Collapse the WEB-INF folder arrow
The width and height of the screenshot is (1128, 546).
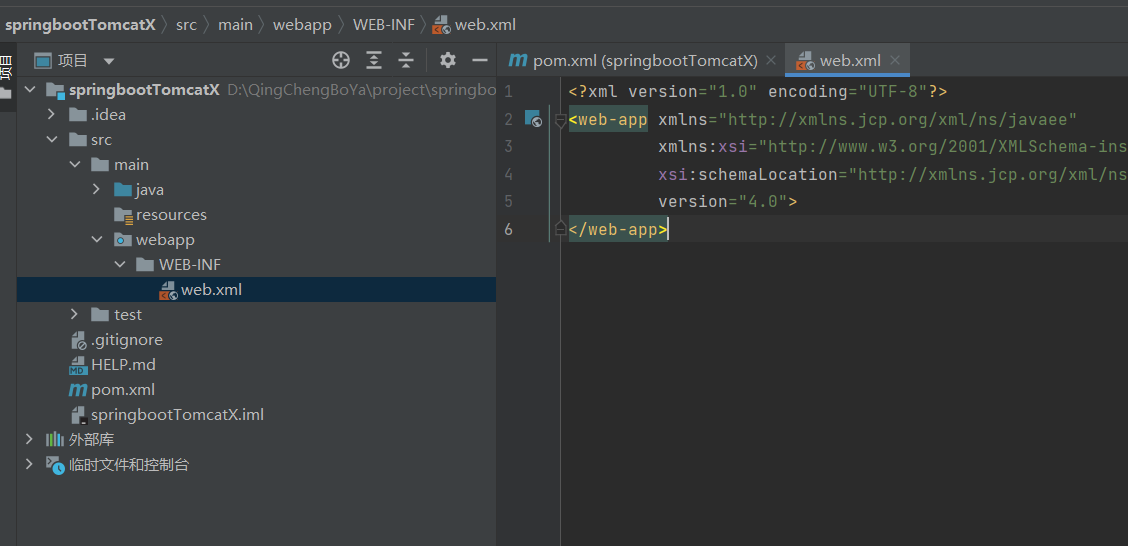[120, 265]
